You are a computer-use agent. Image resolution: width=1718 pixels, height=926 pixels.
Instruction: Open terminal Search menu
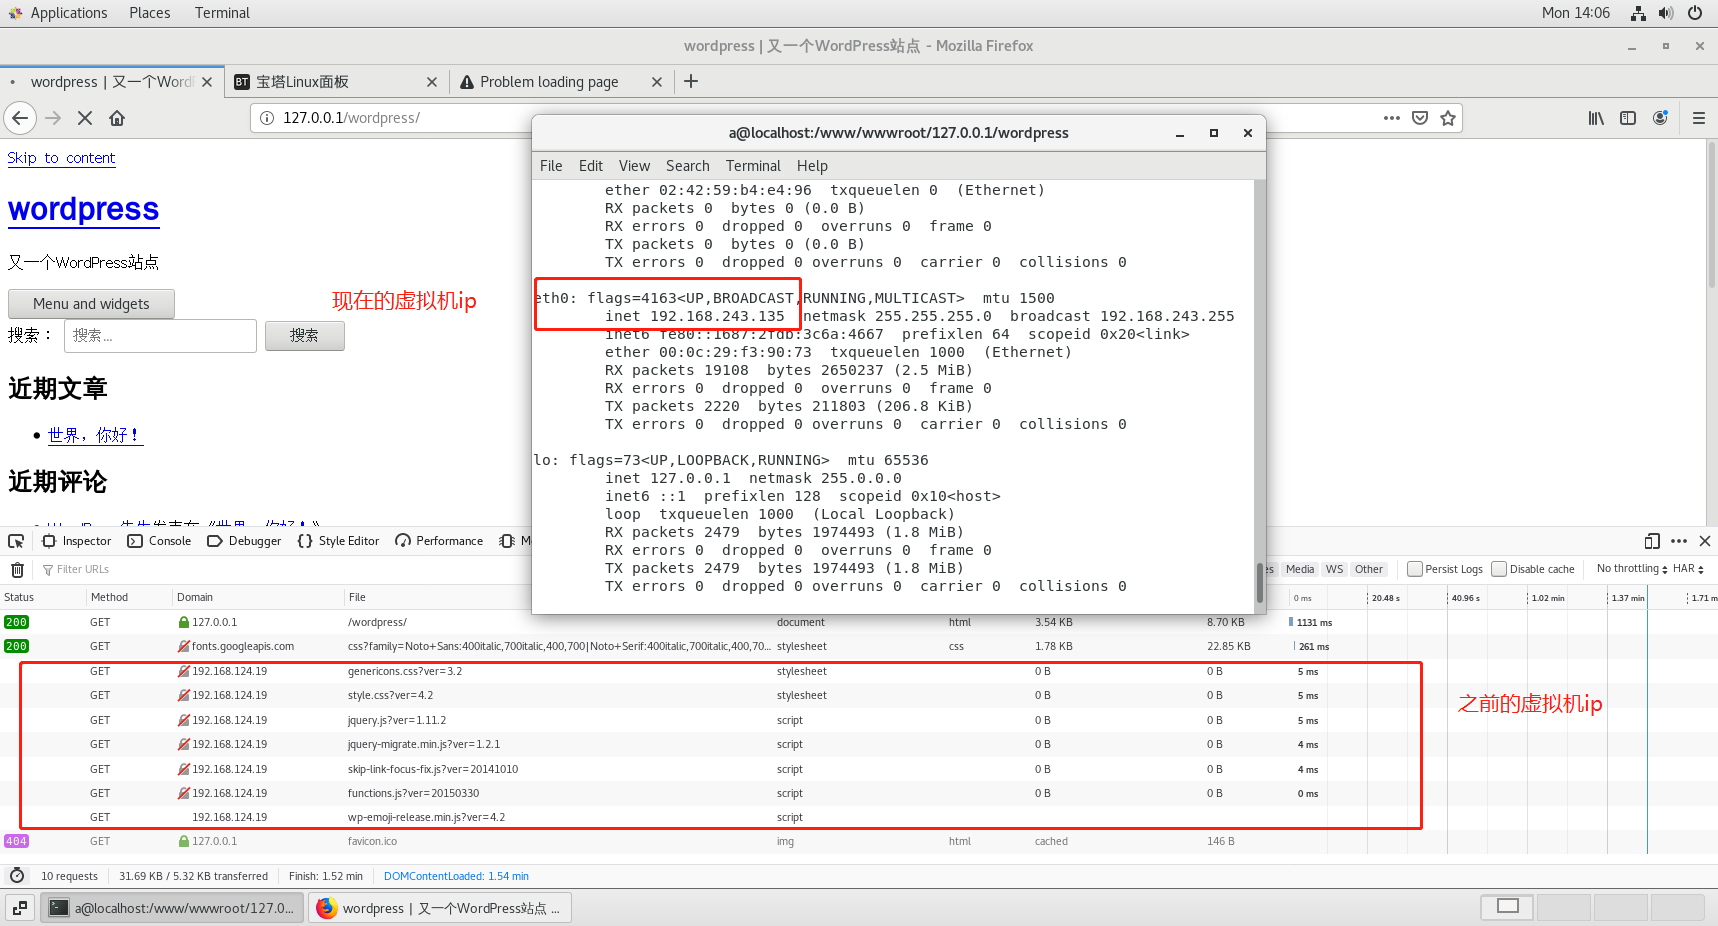coord(688,166)
